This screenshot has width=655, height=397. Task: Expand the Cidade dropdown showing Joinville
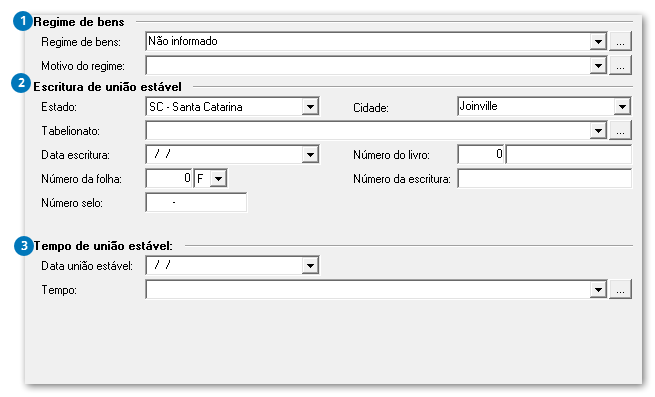(622, 107)
